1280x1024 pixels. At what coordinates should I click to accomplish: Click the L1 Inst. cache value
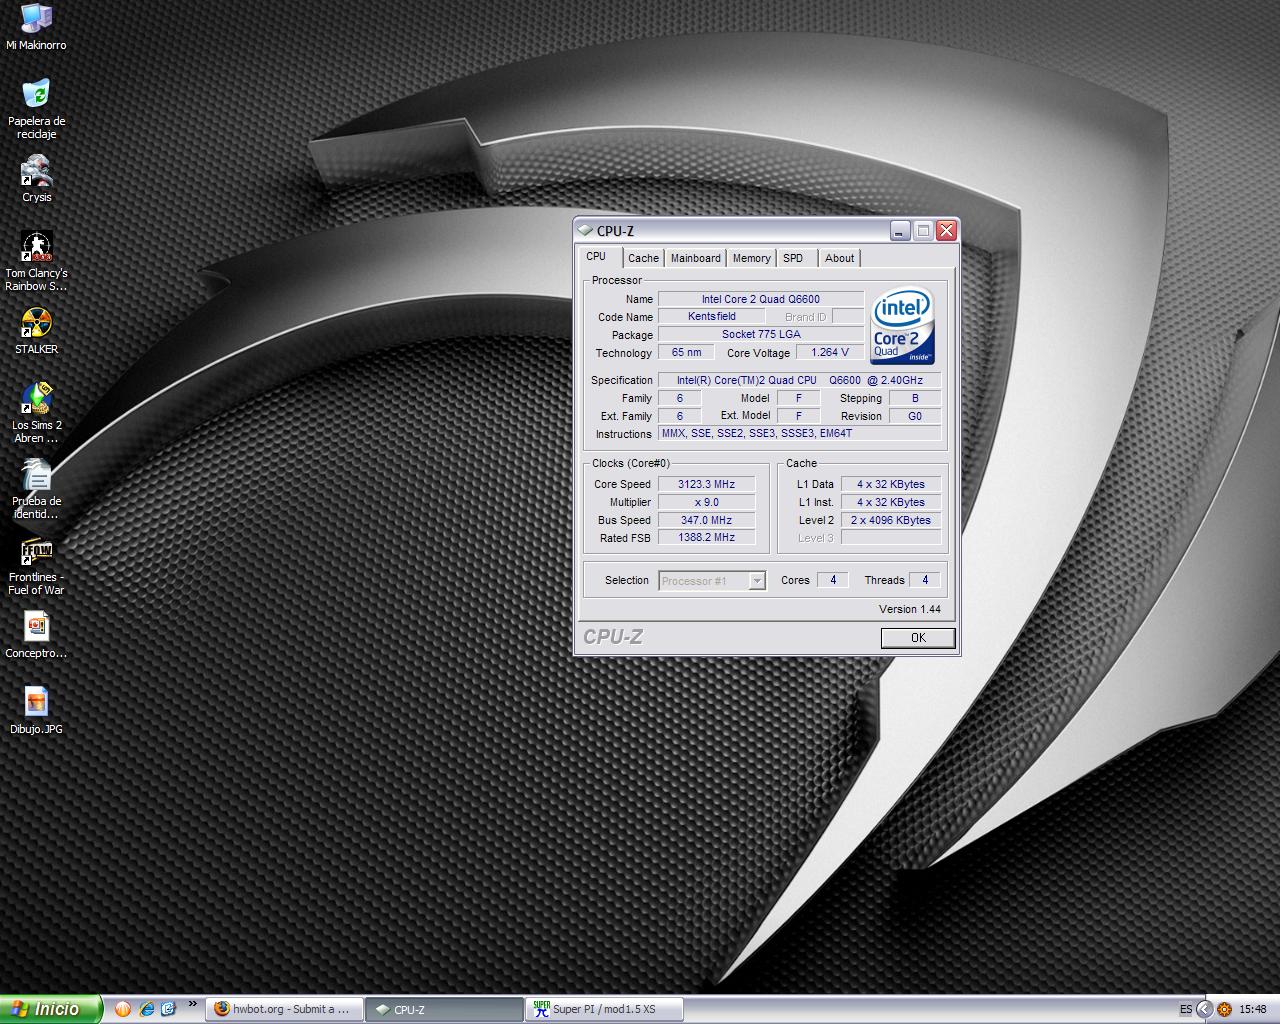click(x=890, y=502)
